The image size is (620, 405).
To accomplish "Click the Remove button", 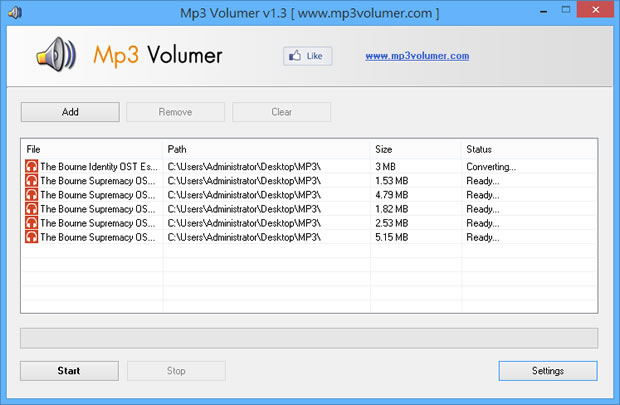I will [x=176, y=112].
